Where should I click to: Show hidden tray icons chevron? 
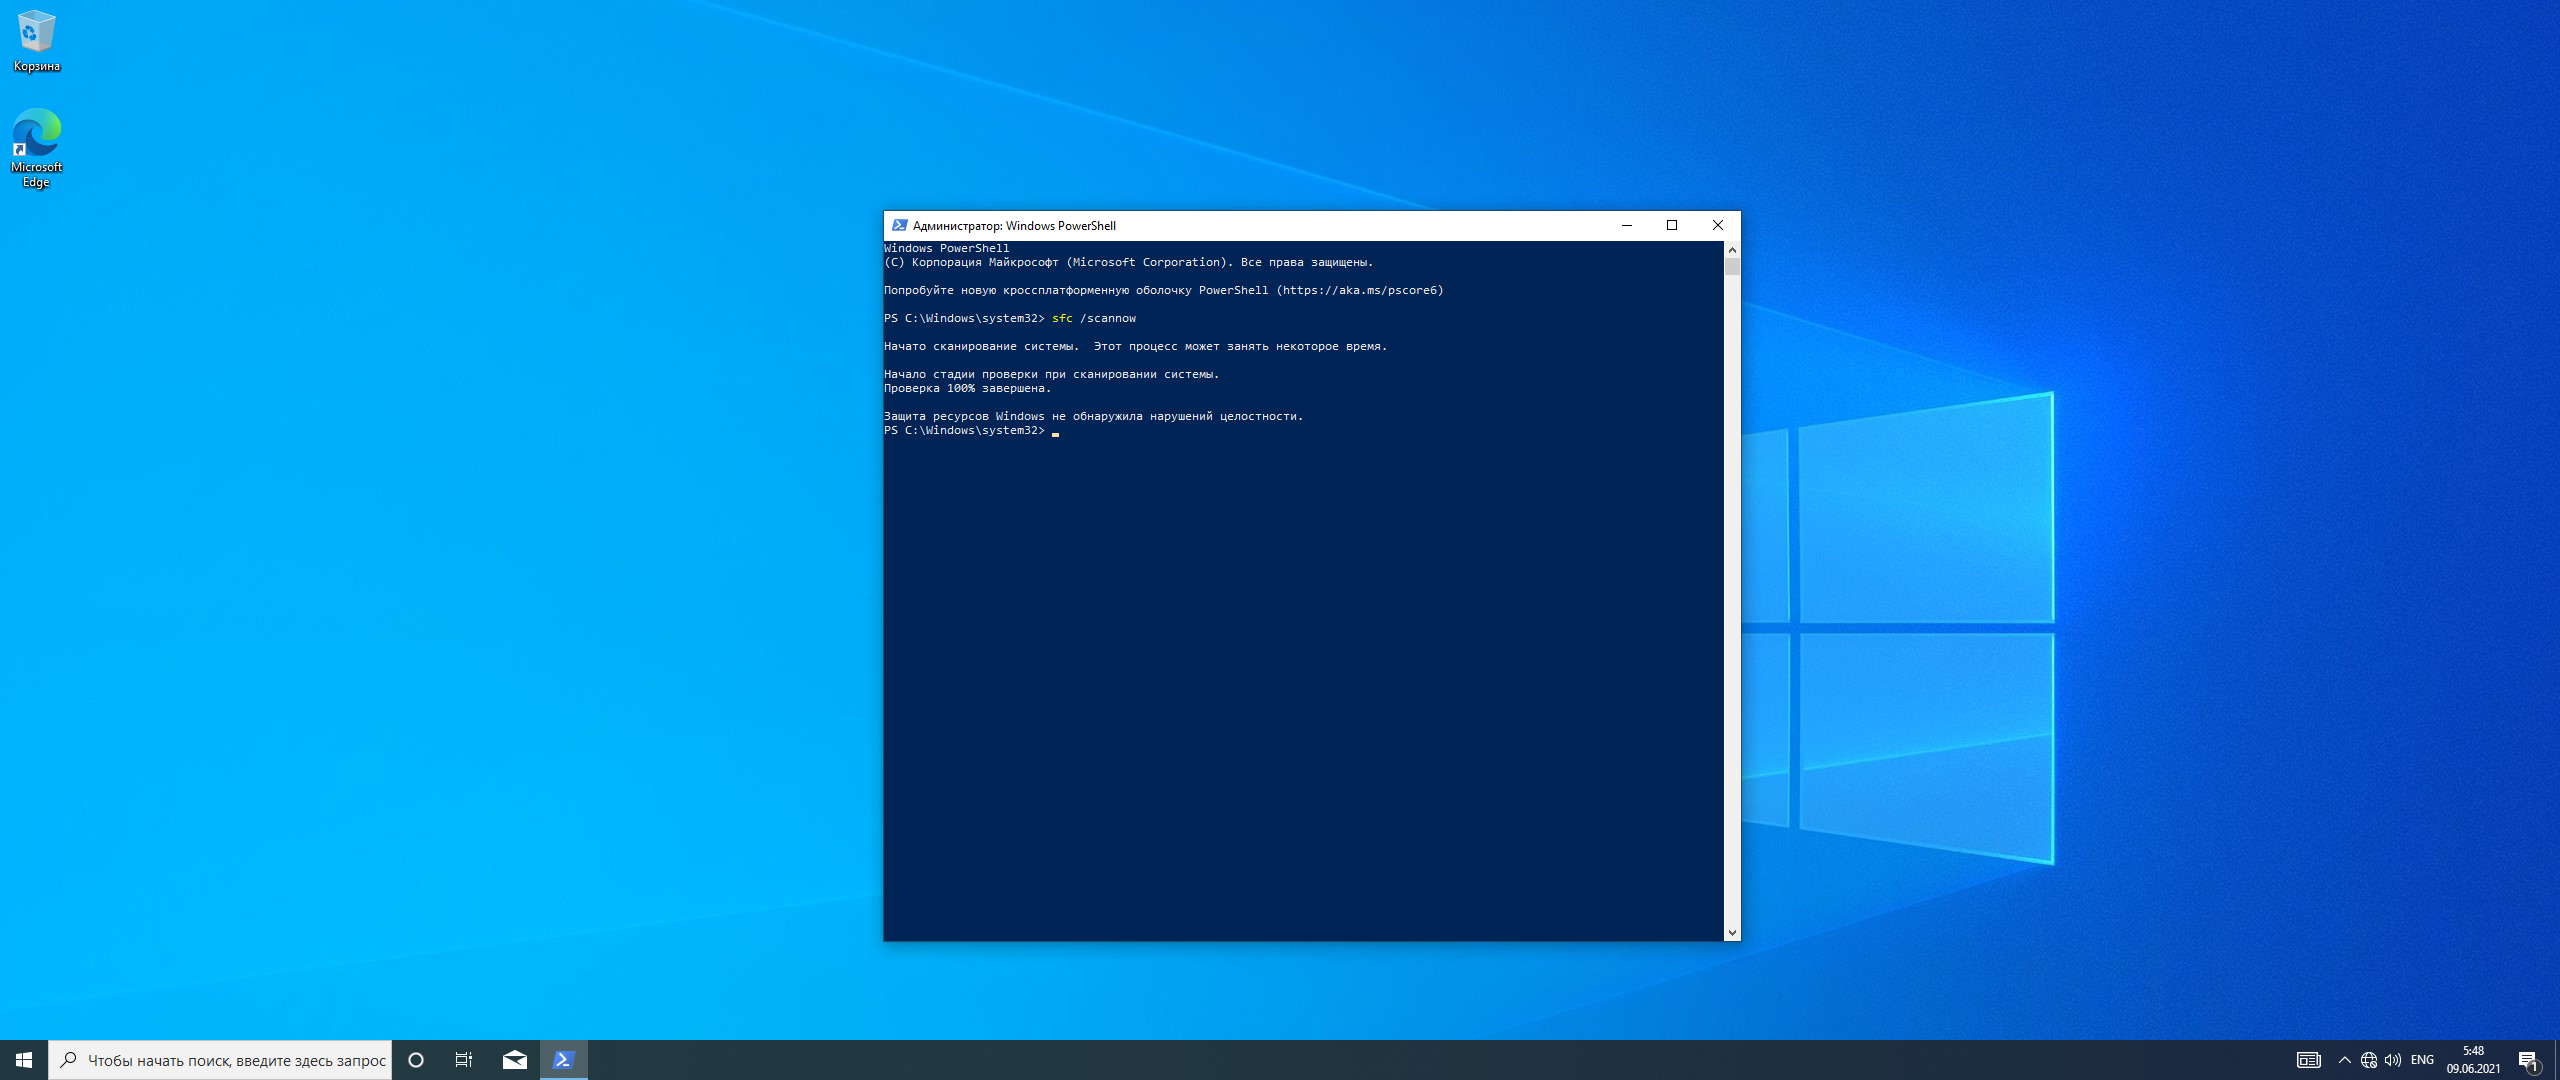2344,1060
